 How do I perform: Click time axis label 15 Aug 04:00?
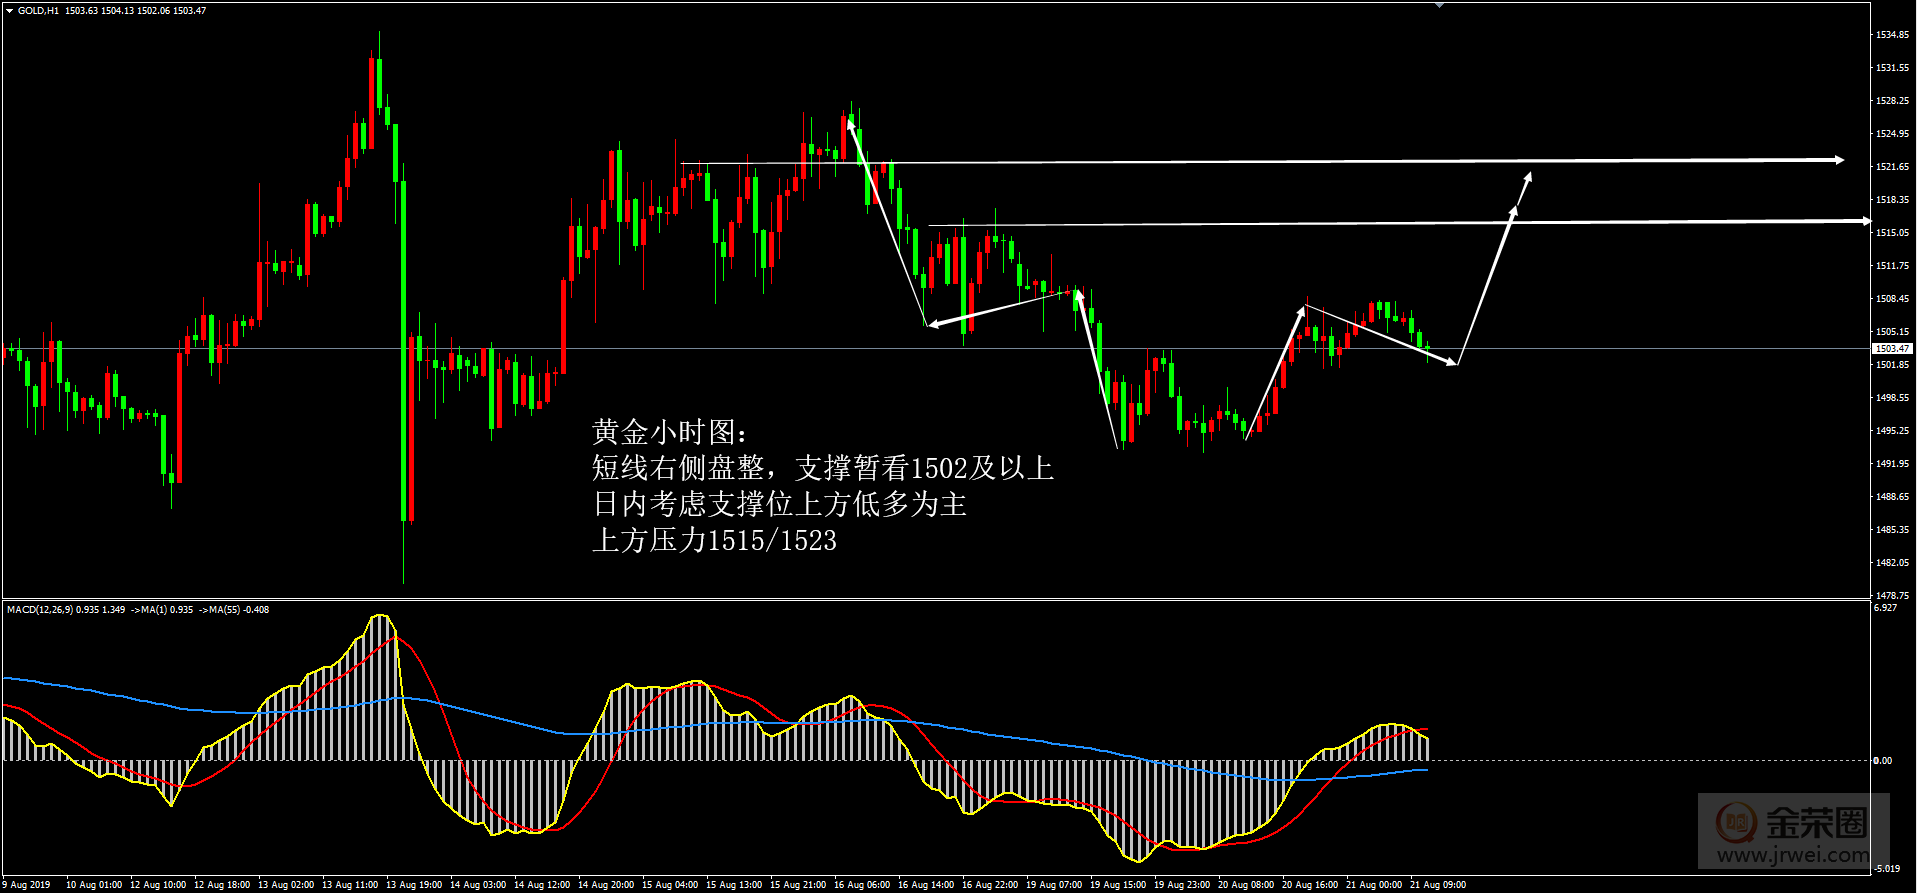tap(670, 885)
